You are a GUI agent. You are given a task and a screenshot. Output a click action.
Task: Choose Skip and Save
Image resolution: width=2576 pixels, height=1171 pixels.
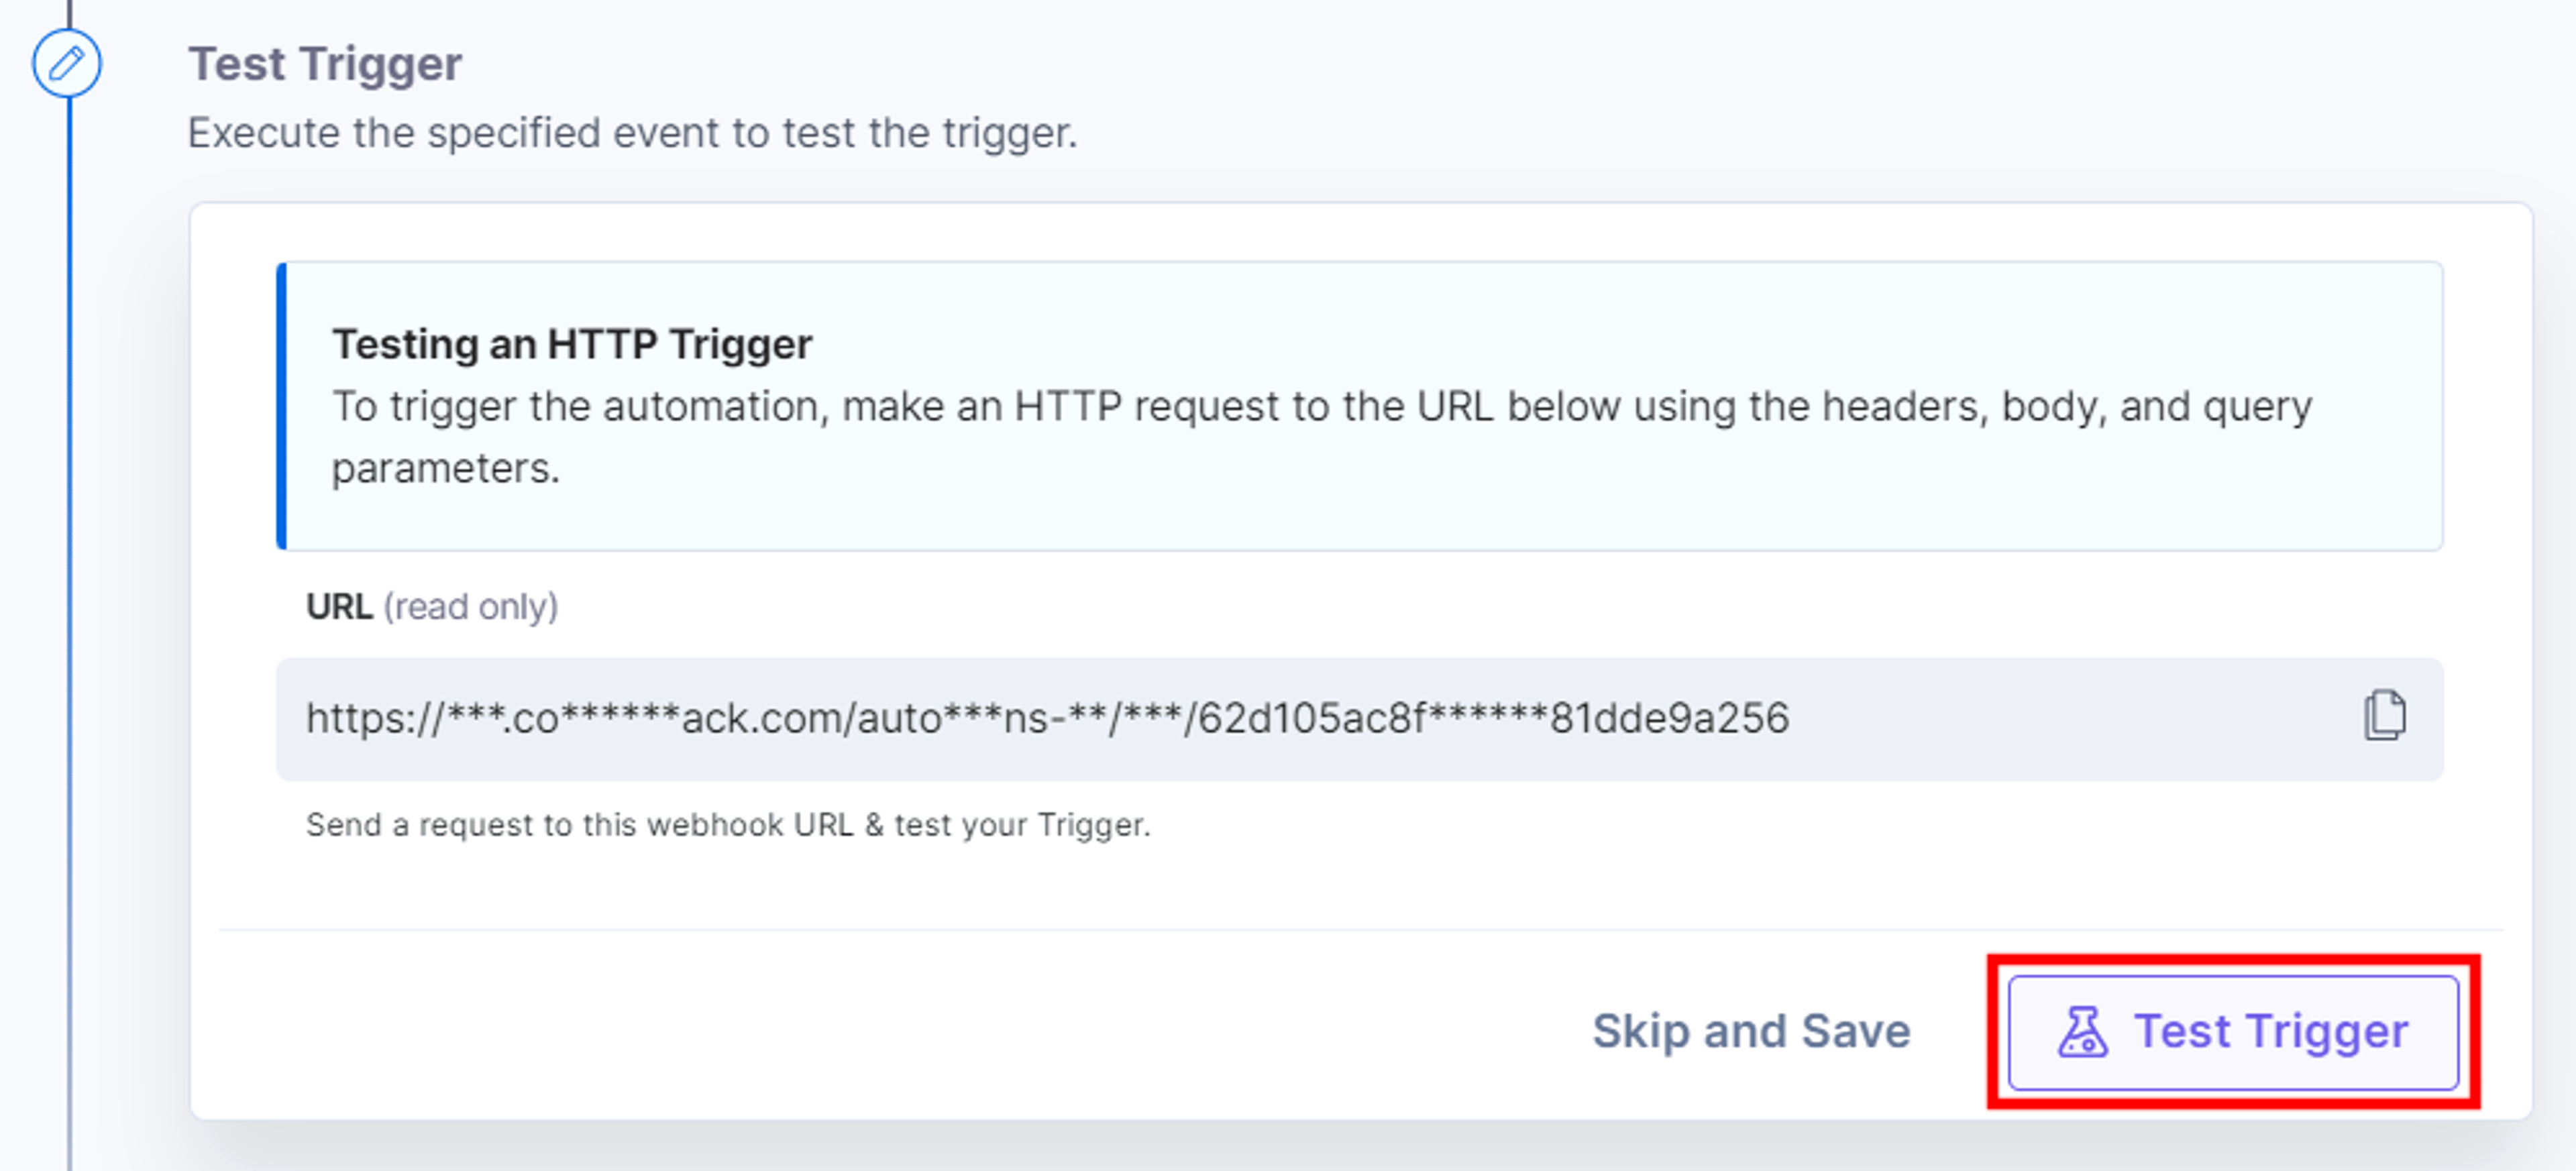[1751, 1031]
